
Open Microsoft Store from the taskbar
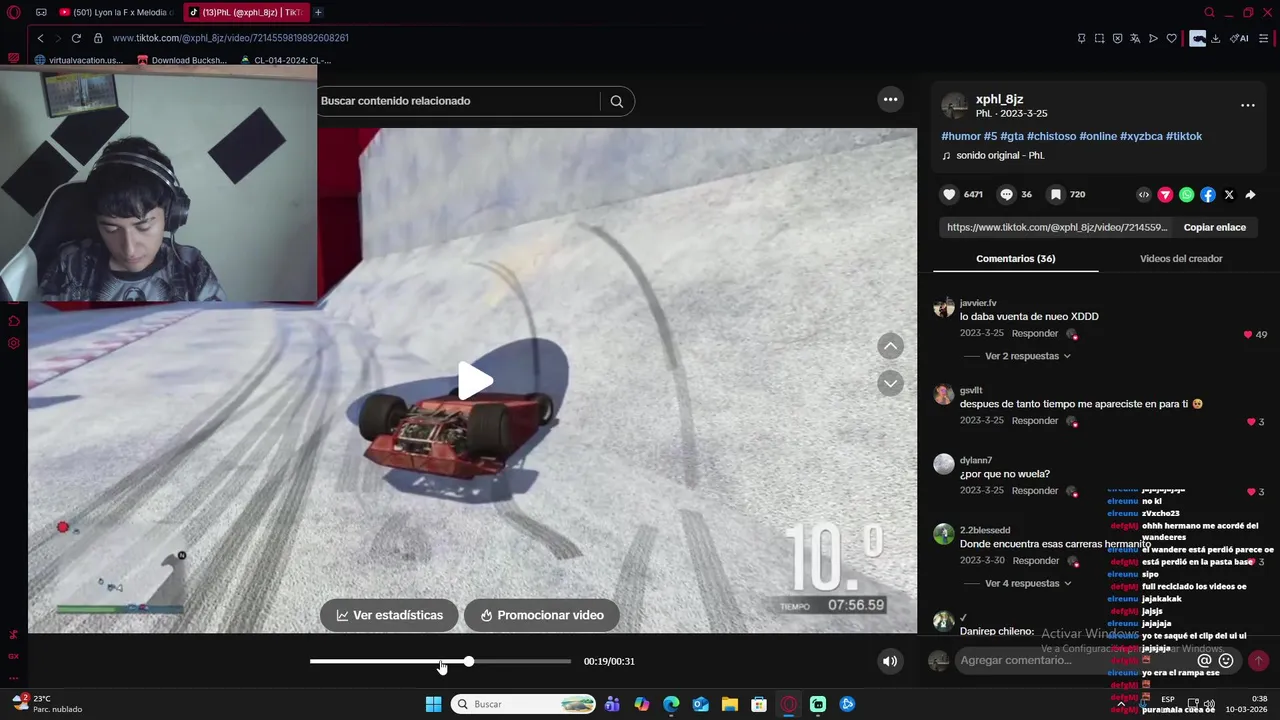(x=759, y=704)
